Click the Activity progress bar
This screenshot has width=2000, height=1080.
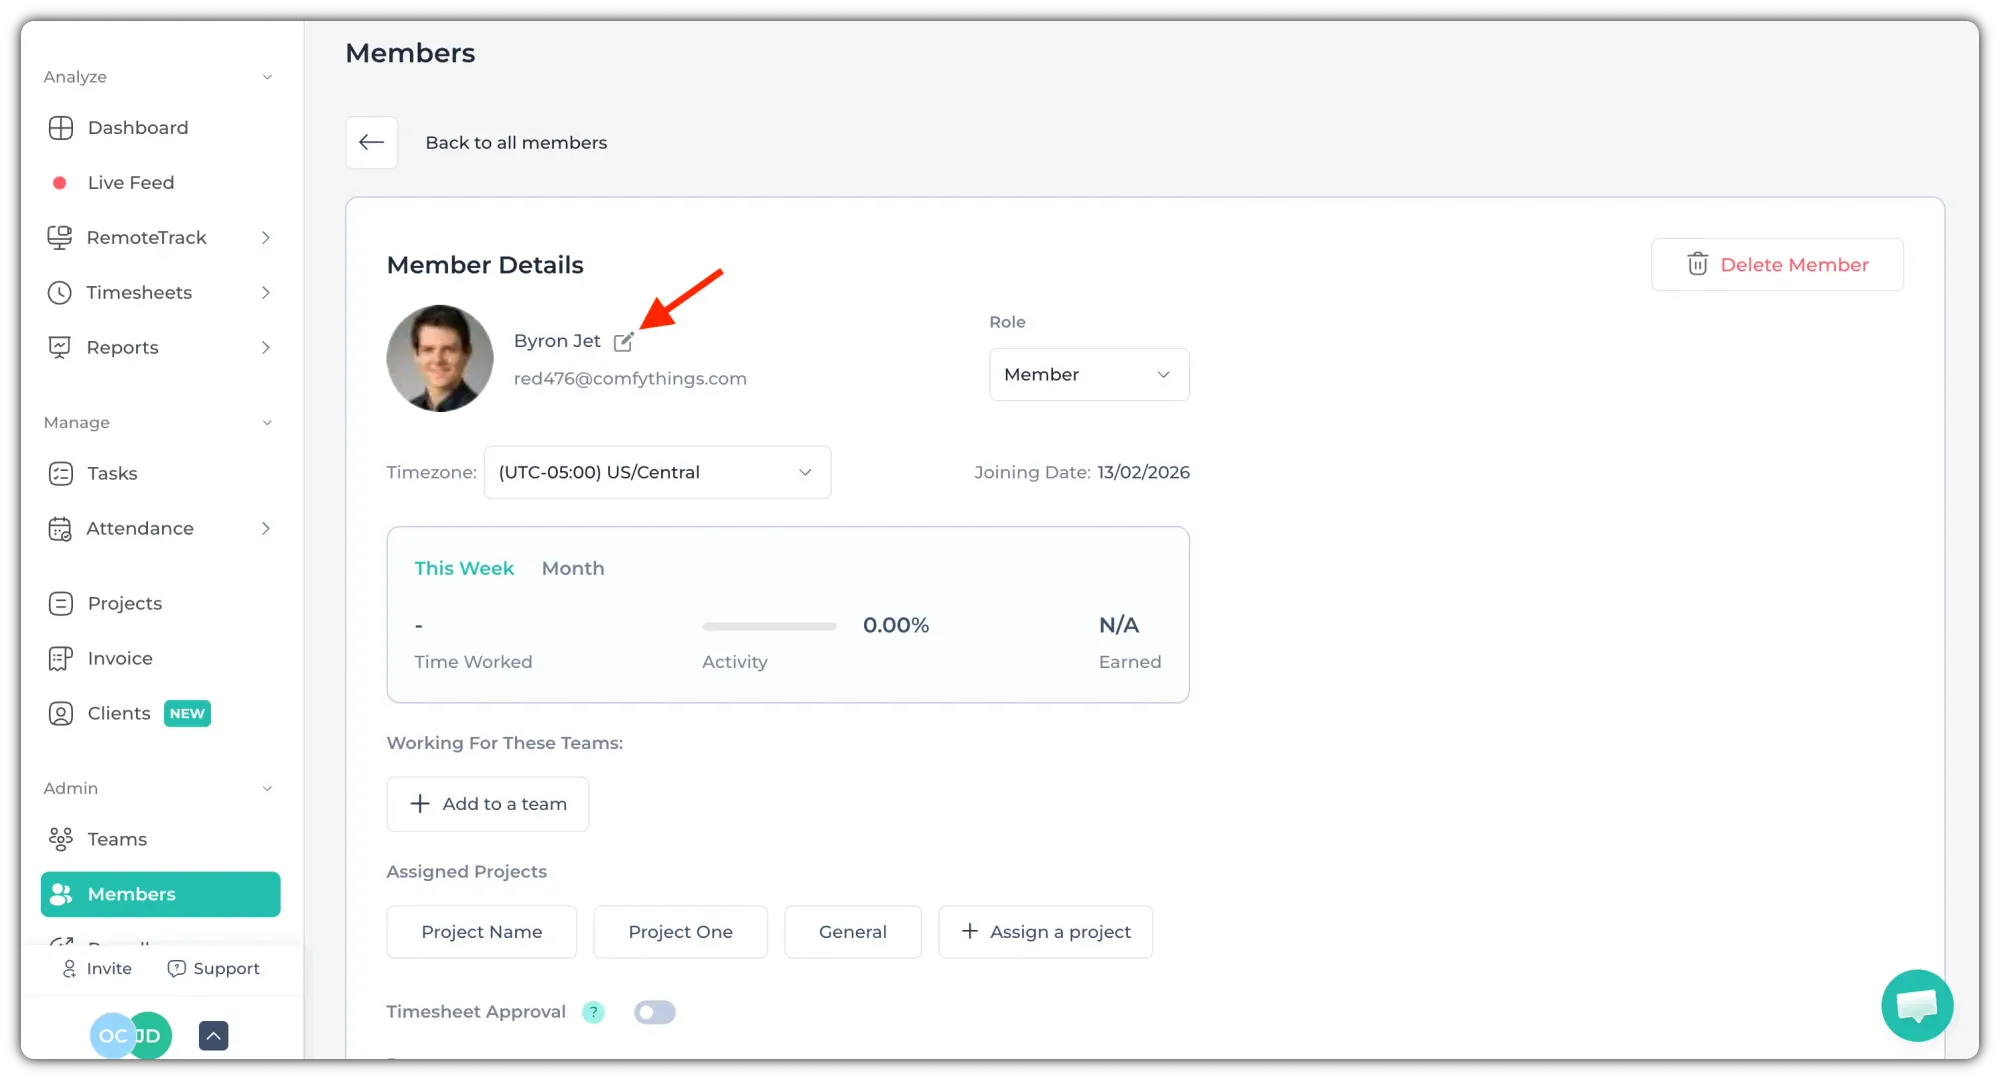(x=769, y=626)
